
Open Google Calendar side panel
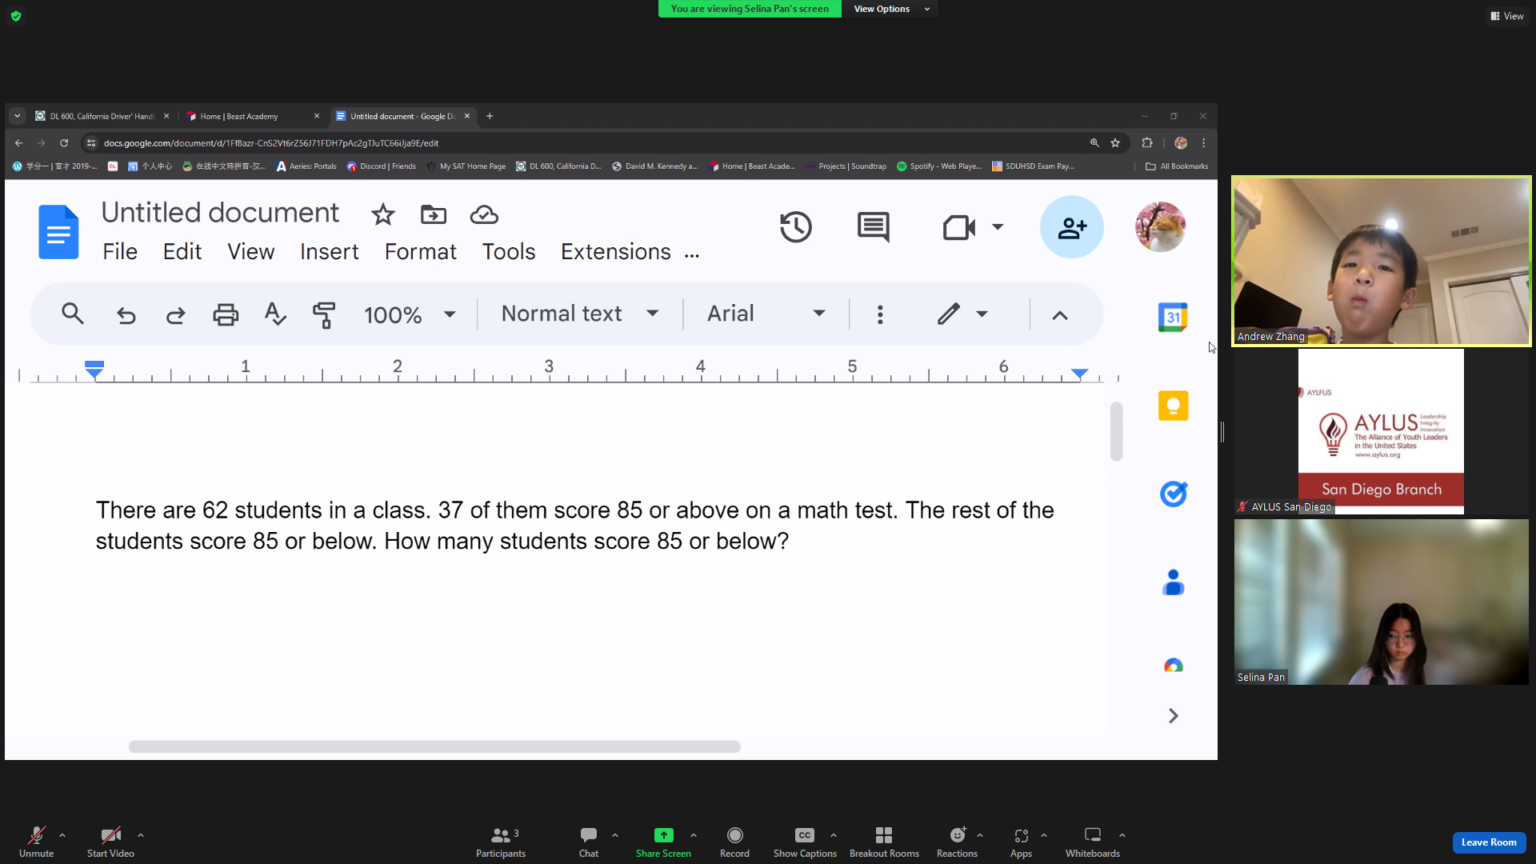coord(1173,317)
